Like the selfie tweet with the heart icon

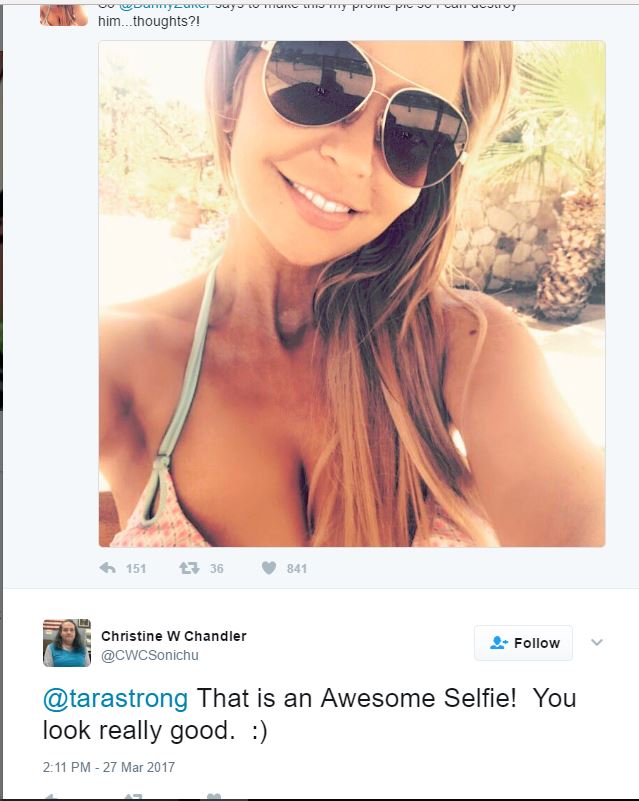[x=269, y=568]
